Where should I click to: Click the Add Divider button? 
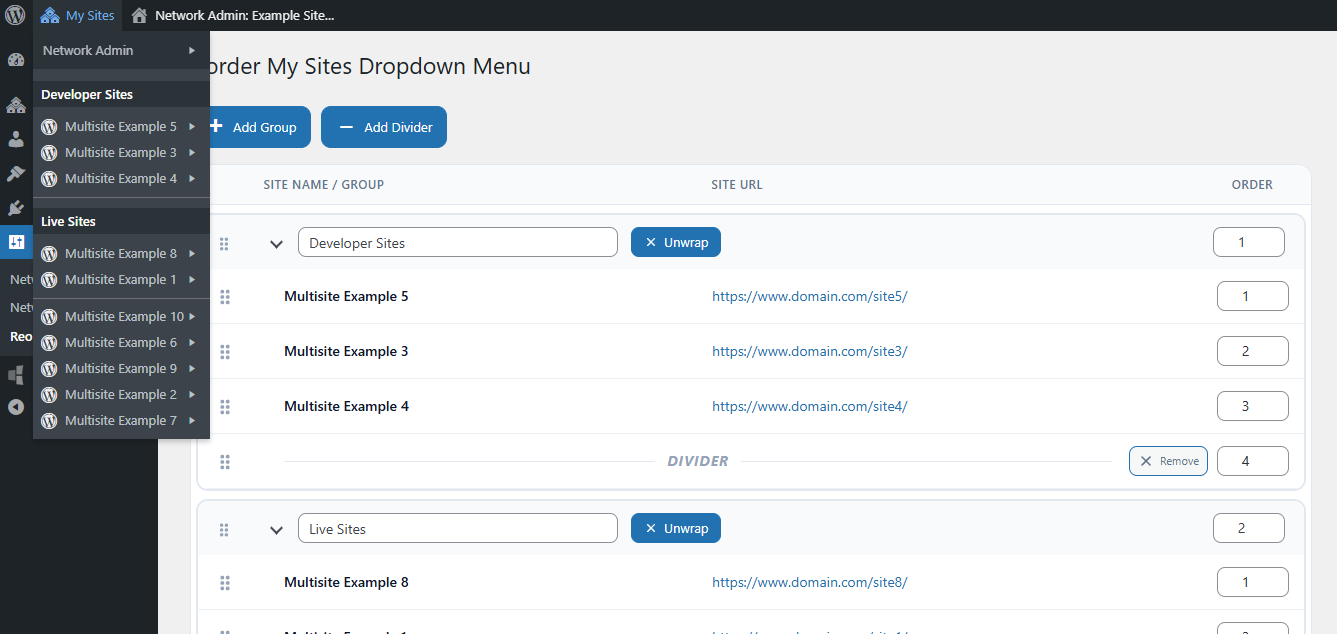click(x=384, y=128)
